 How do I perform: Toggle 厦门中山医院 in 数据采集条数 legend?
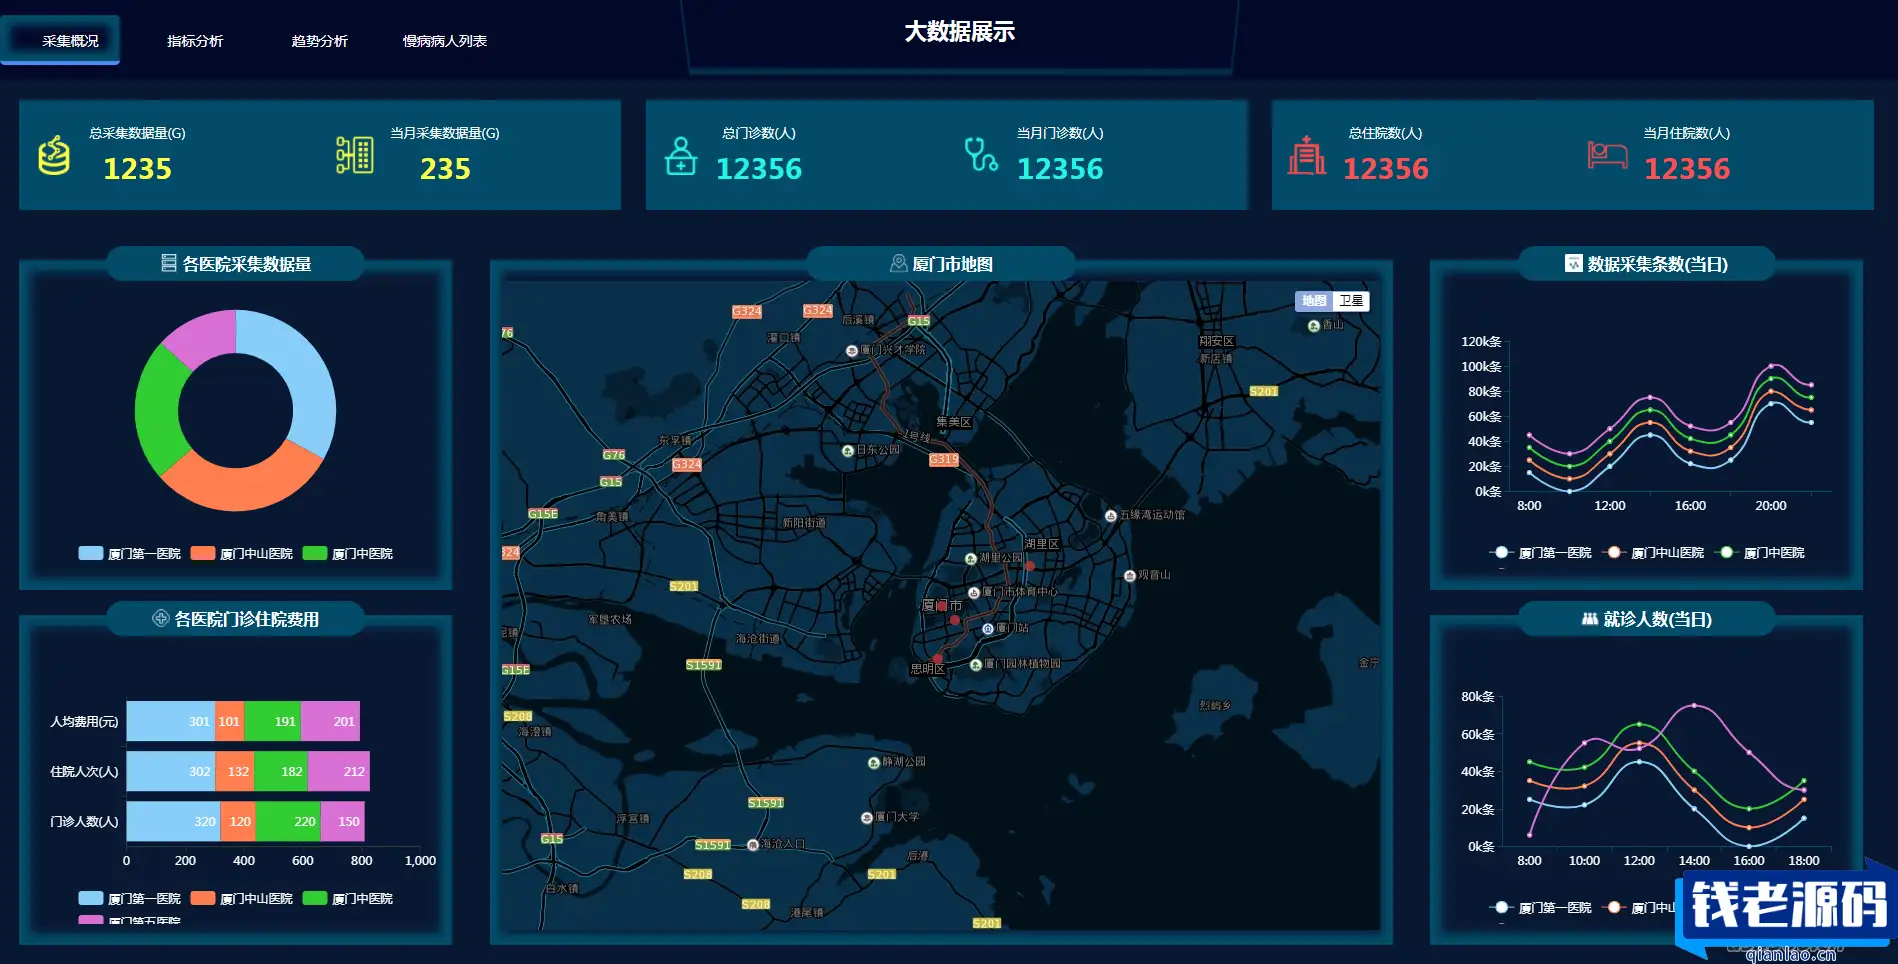(1653, 552)
